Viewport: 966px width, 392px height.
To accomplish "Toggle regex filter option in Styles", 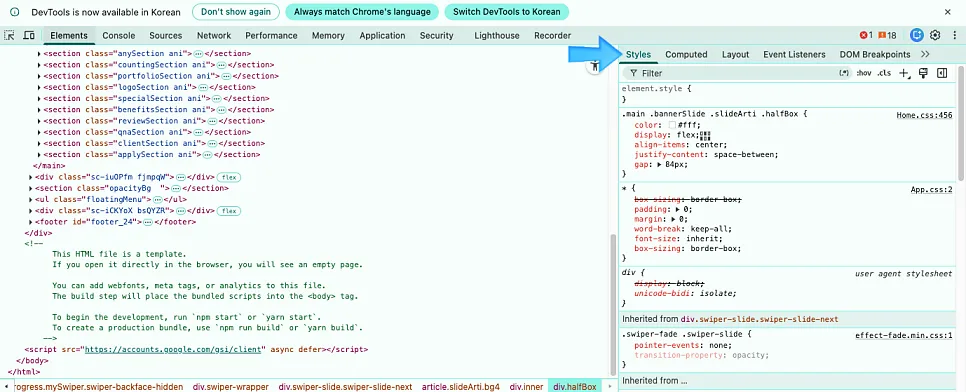I will tap(843, 73).
